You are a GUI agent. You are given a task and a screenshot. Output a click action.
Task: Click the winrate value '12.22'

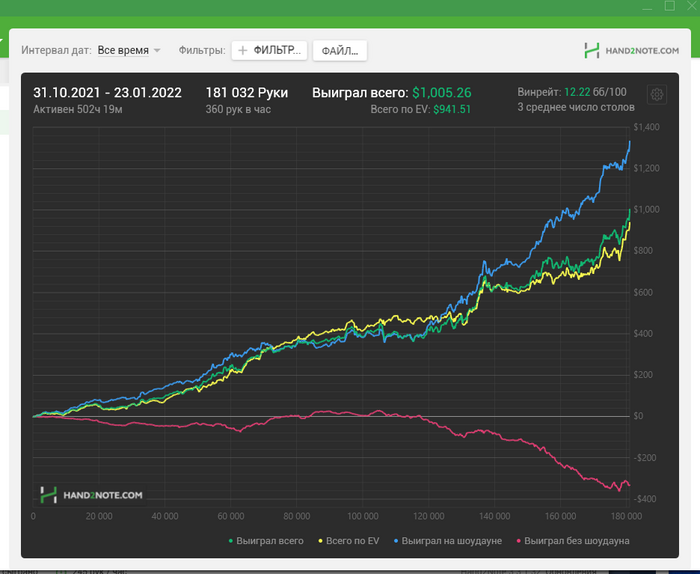[577, 92]
